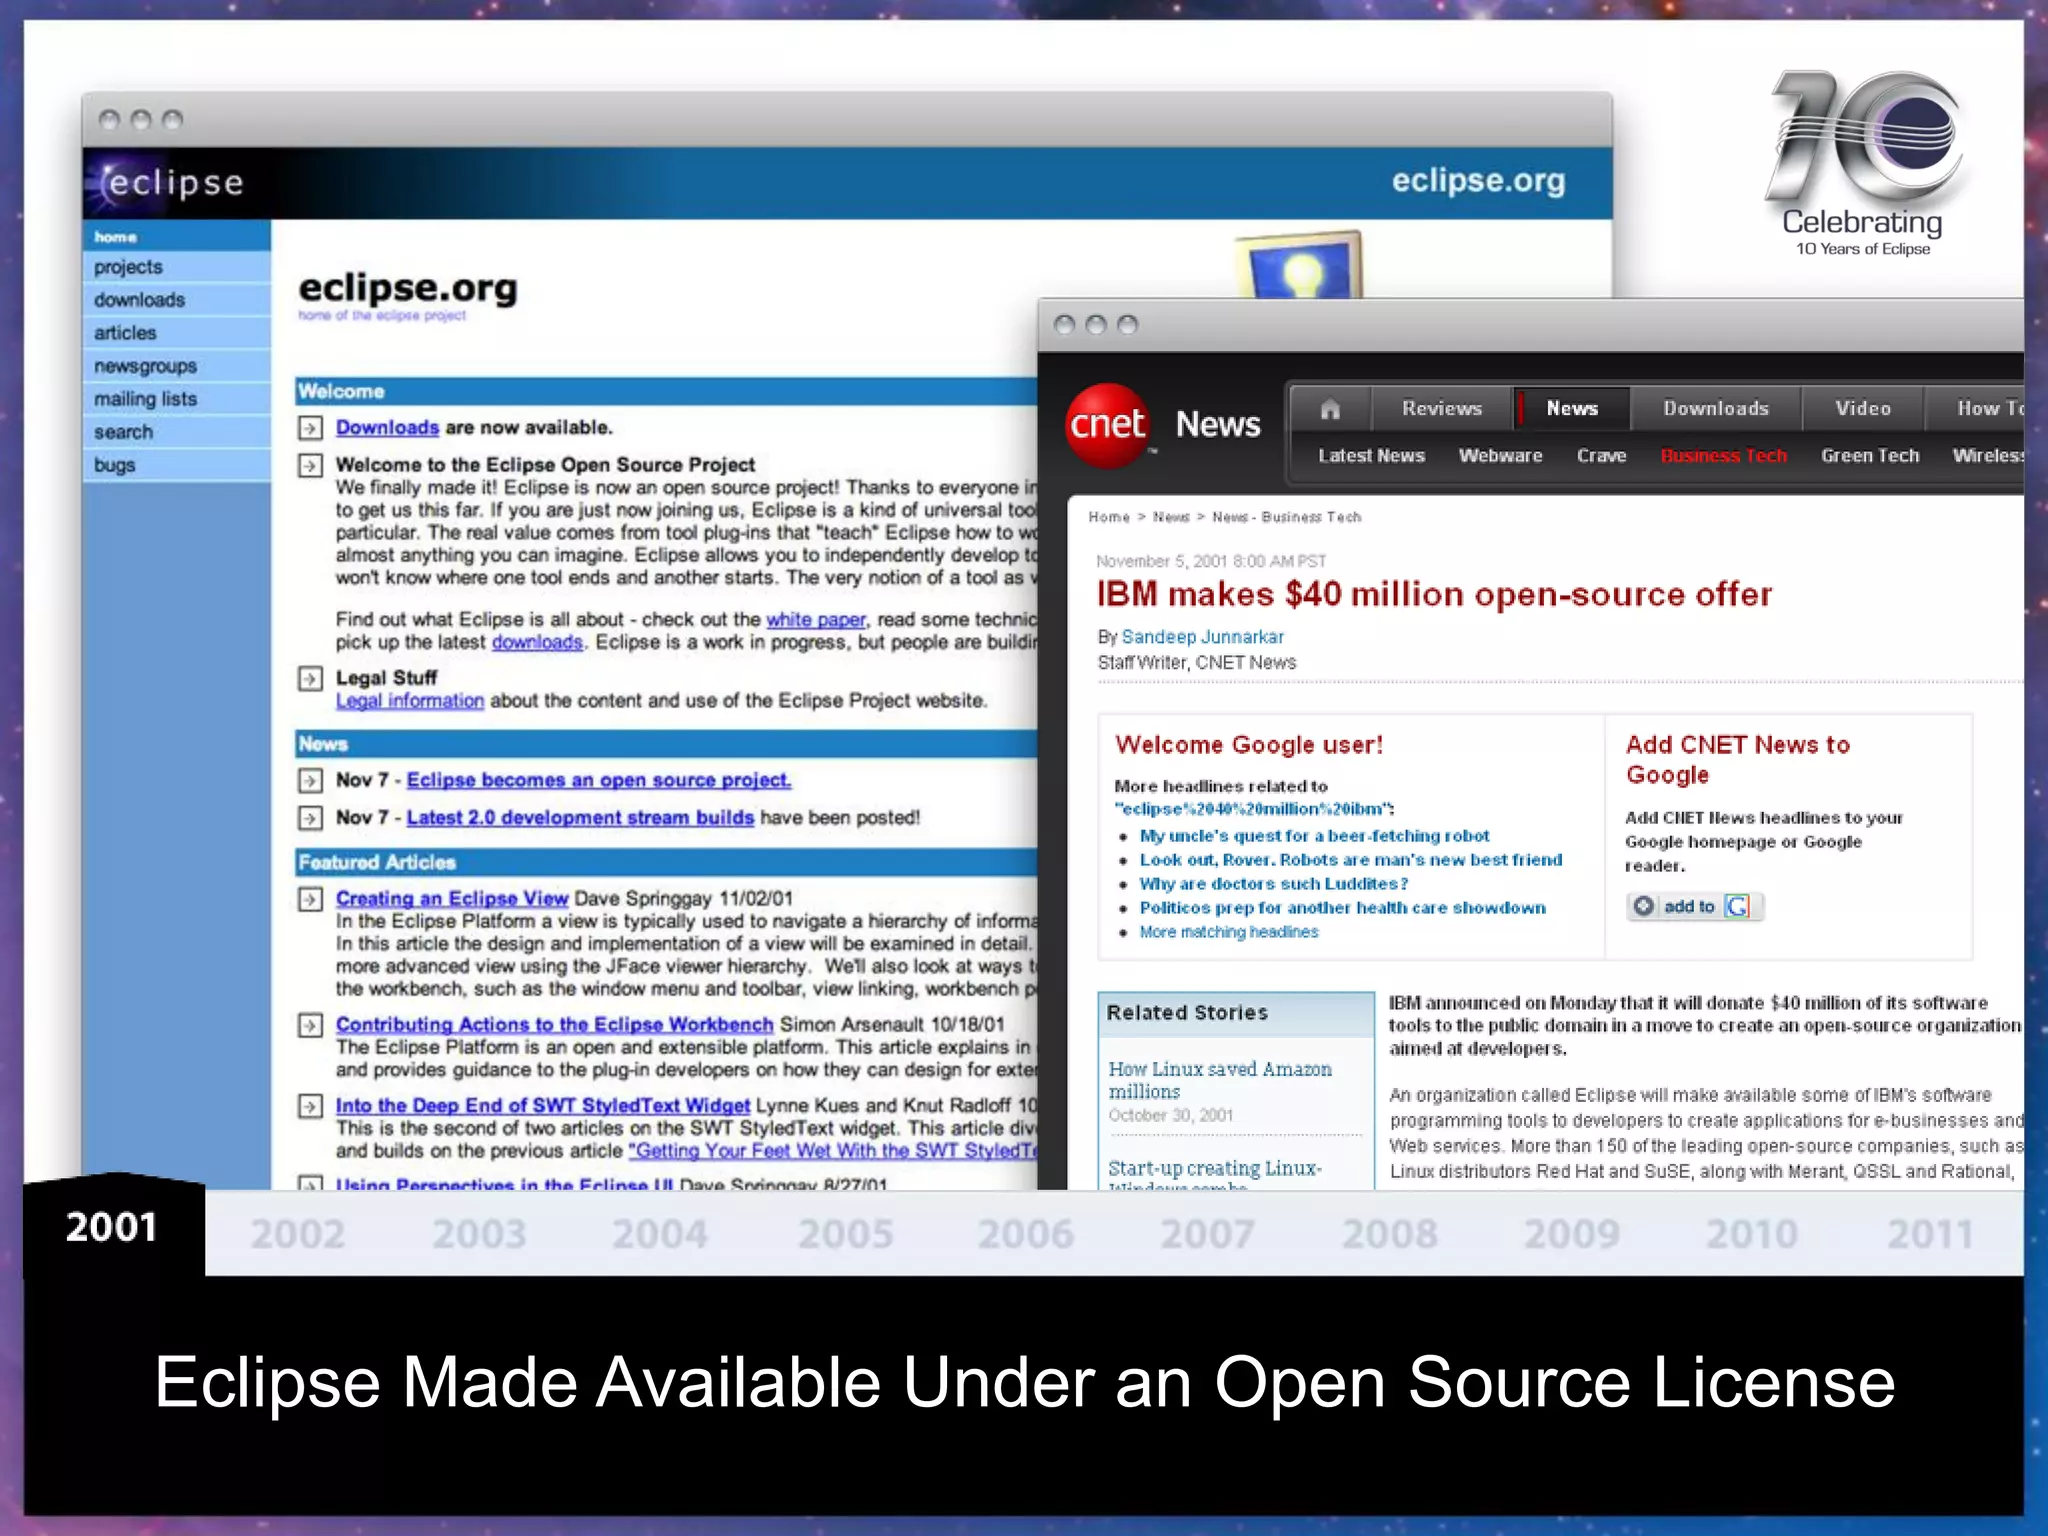
Task: Open Latest News subsection
Action: coord(1371,456)
